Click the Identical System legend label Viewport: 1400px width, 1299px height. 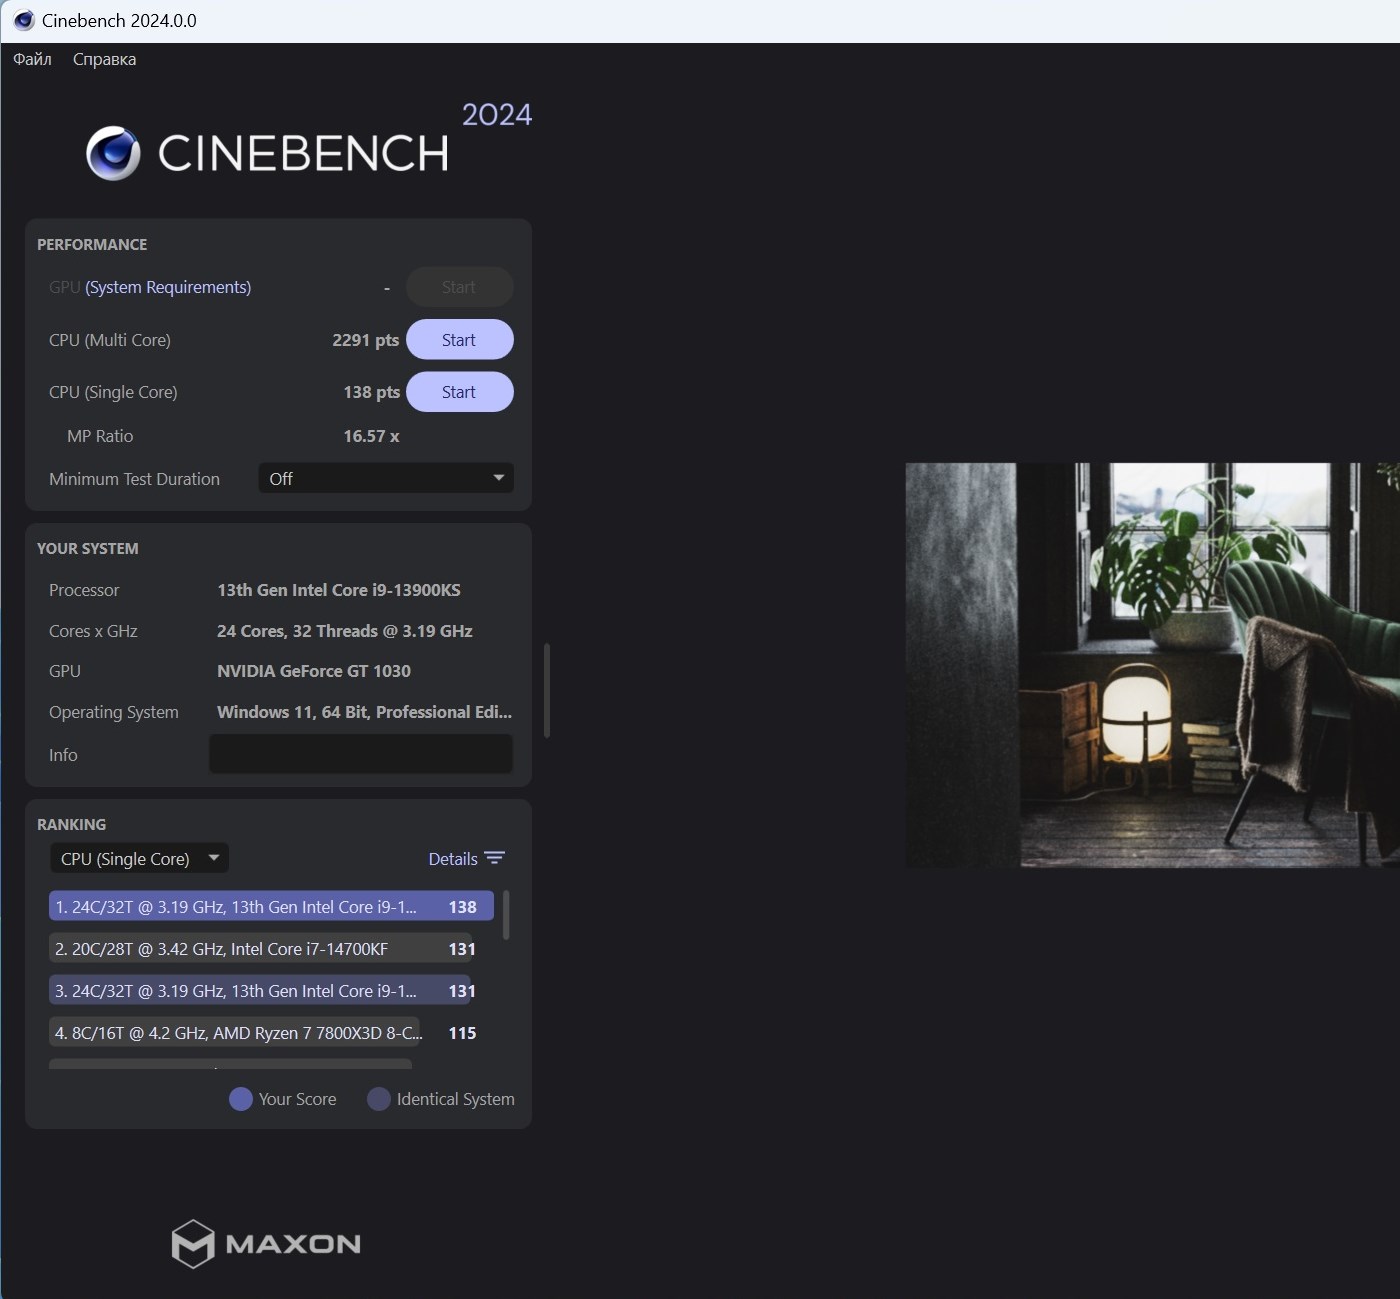(x=456, y=1099)
